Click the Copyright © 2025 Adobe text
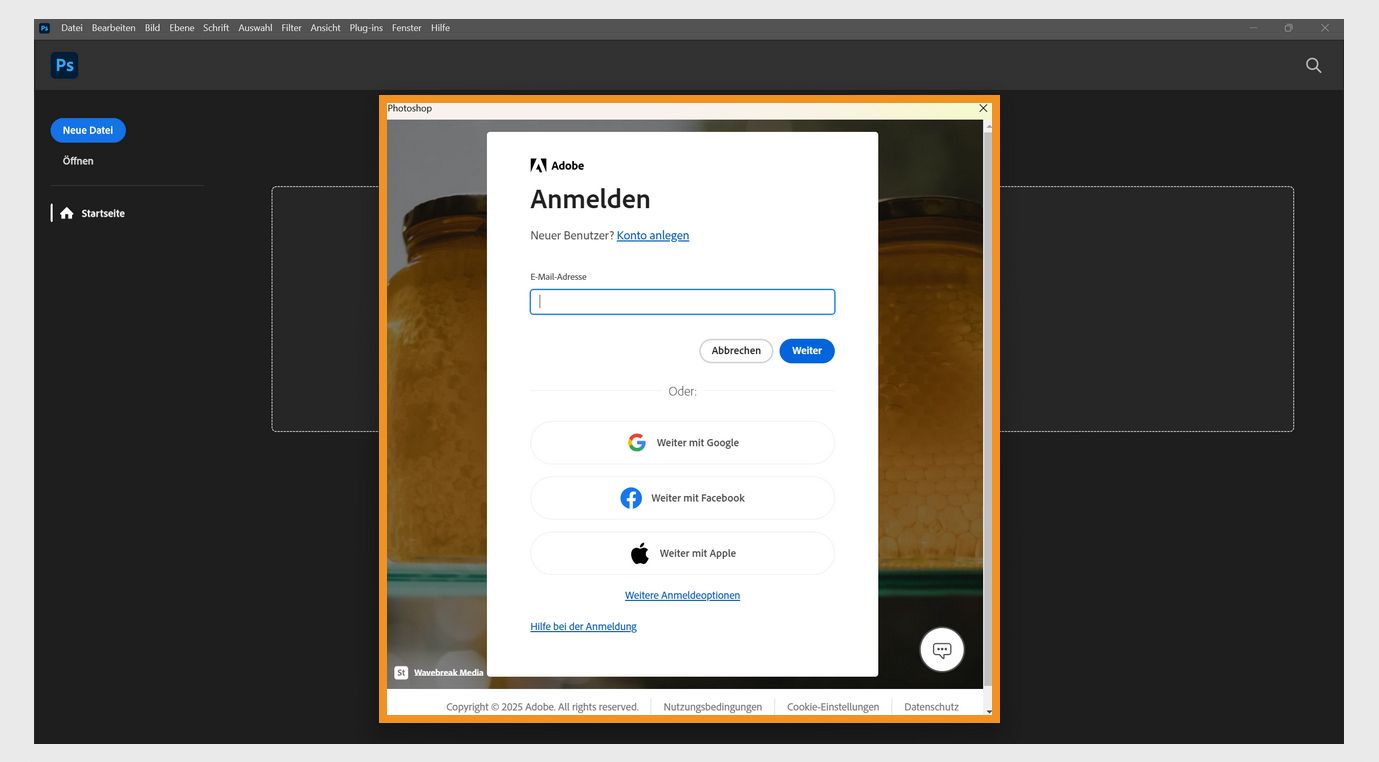This screenshot has height=762, width=1379. click(542, 707)
